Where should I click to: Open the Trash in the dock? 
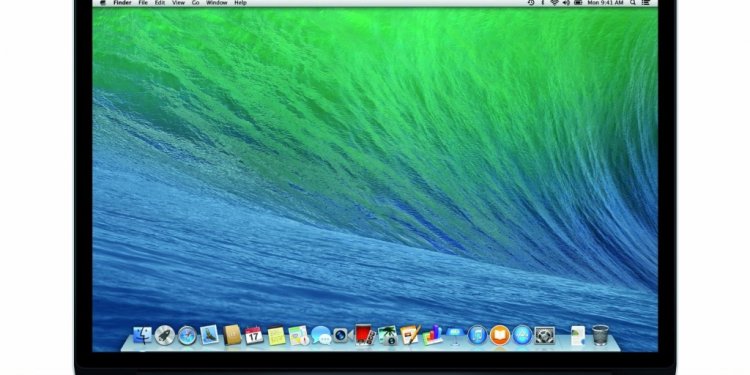(600, 335)
